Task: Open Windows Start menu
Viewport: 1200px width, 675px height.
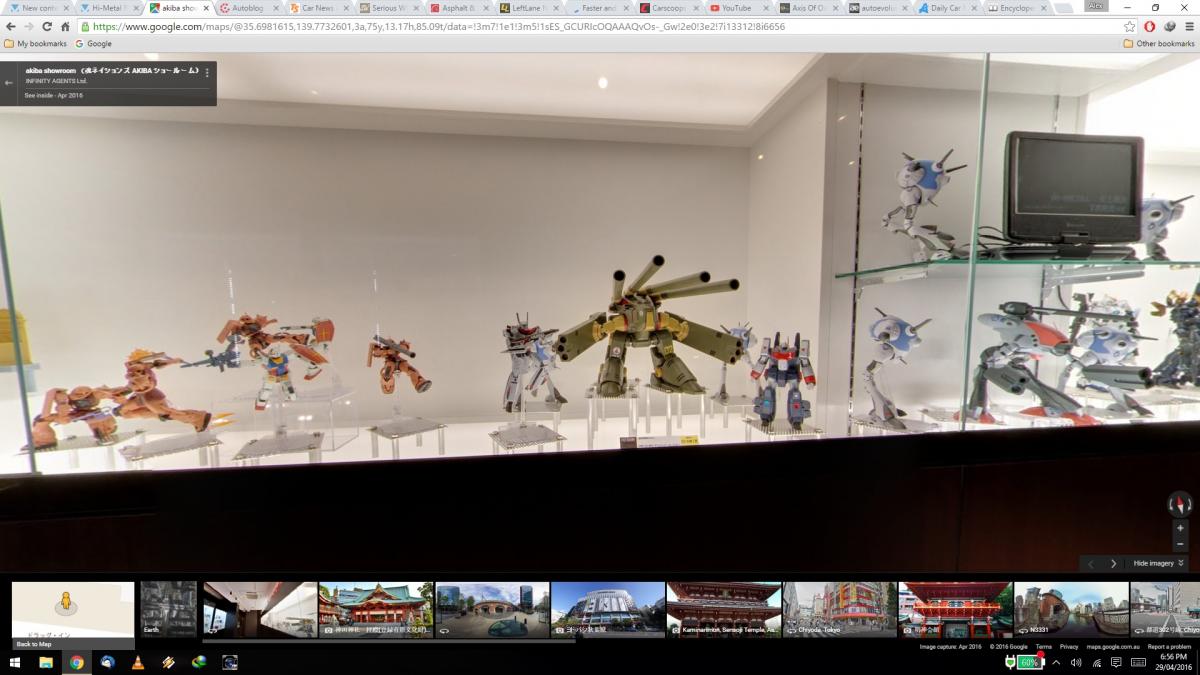Action: 15,662
